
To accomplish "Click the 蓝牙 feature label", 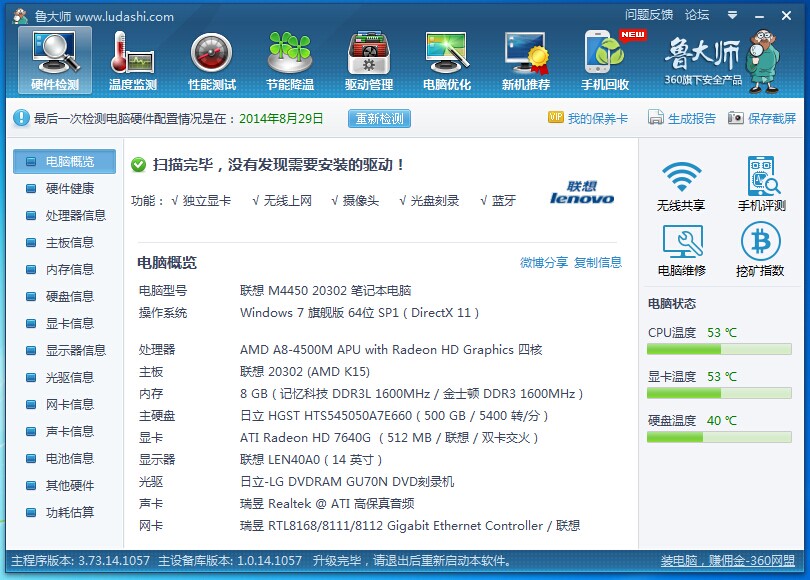I will point(504,200).
